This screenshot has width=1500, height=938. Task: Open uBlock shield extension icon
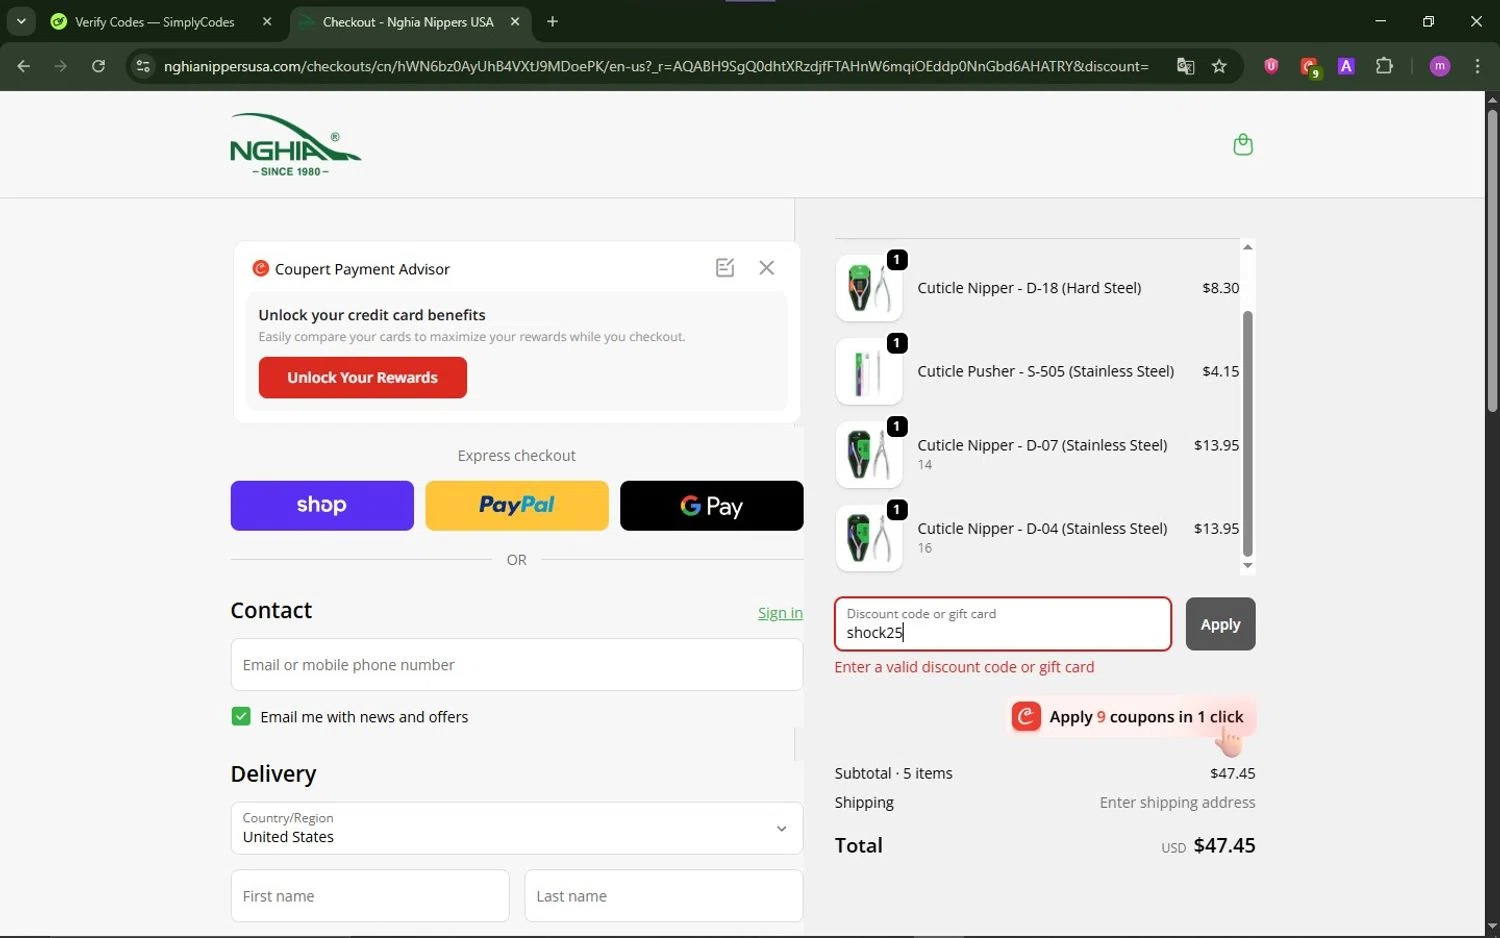click(x=1271, y=66)
